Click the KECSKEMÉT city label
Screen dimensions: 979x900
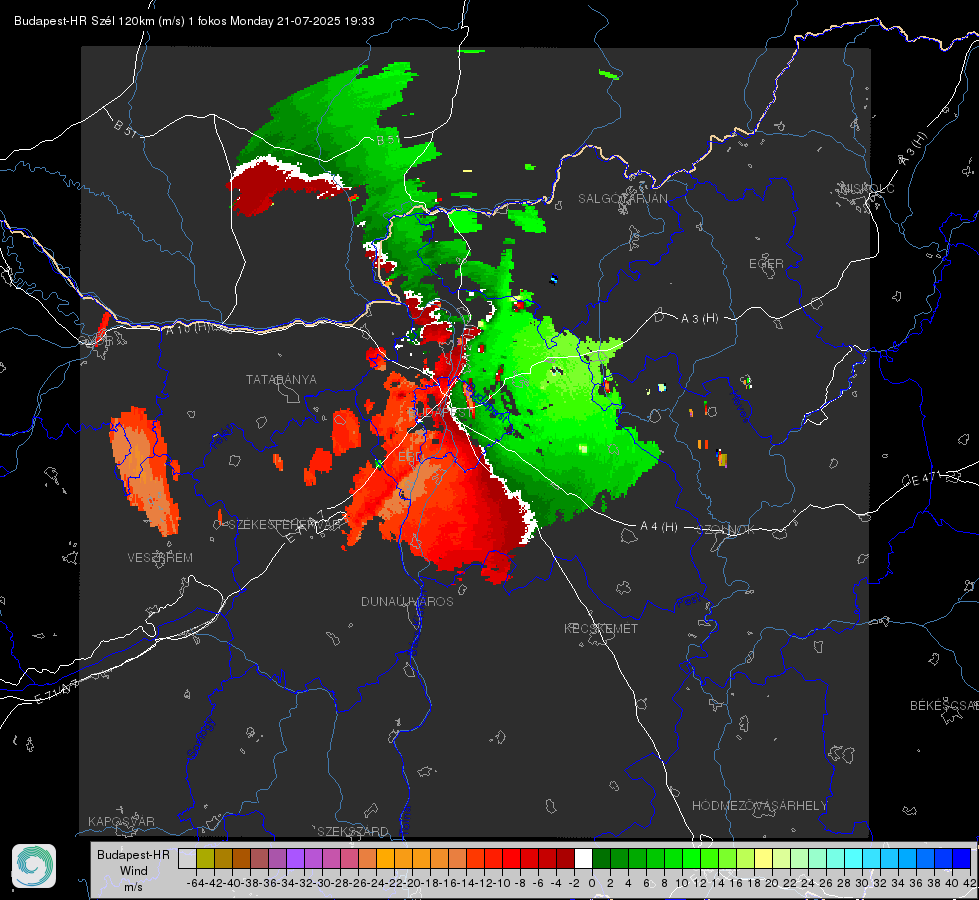click(x=601, y=628)
